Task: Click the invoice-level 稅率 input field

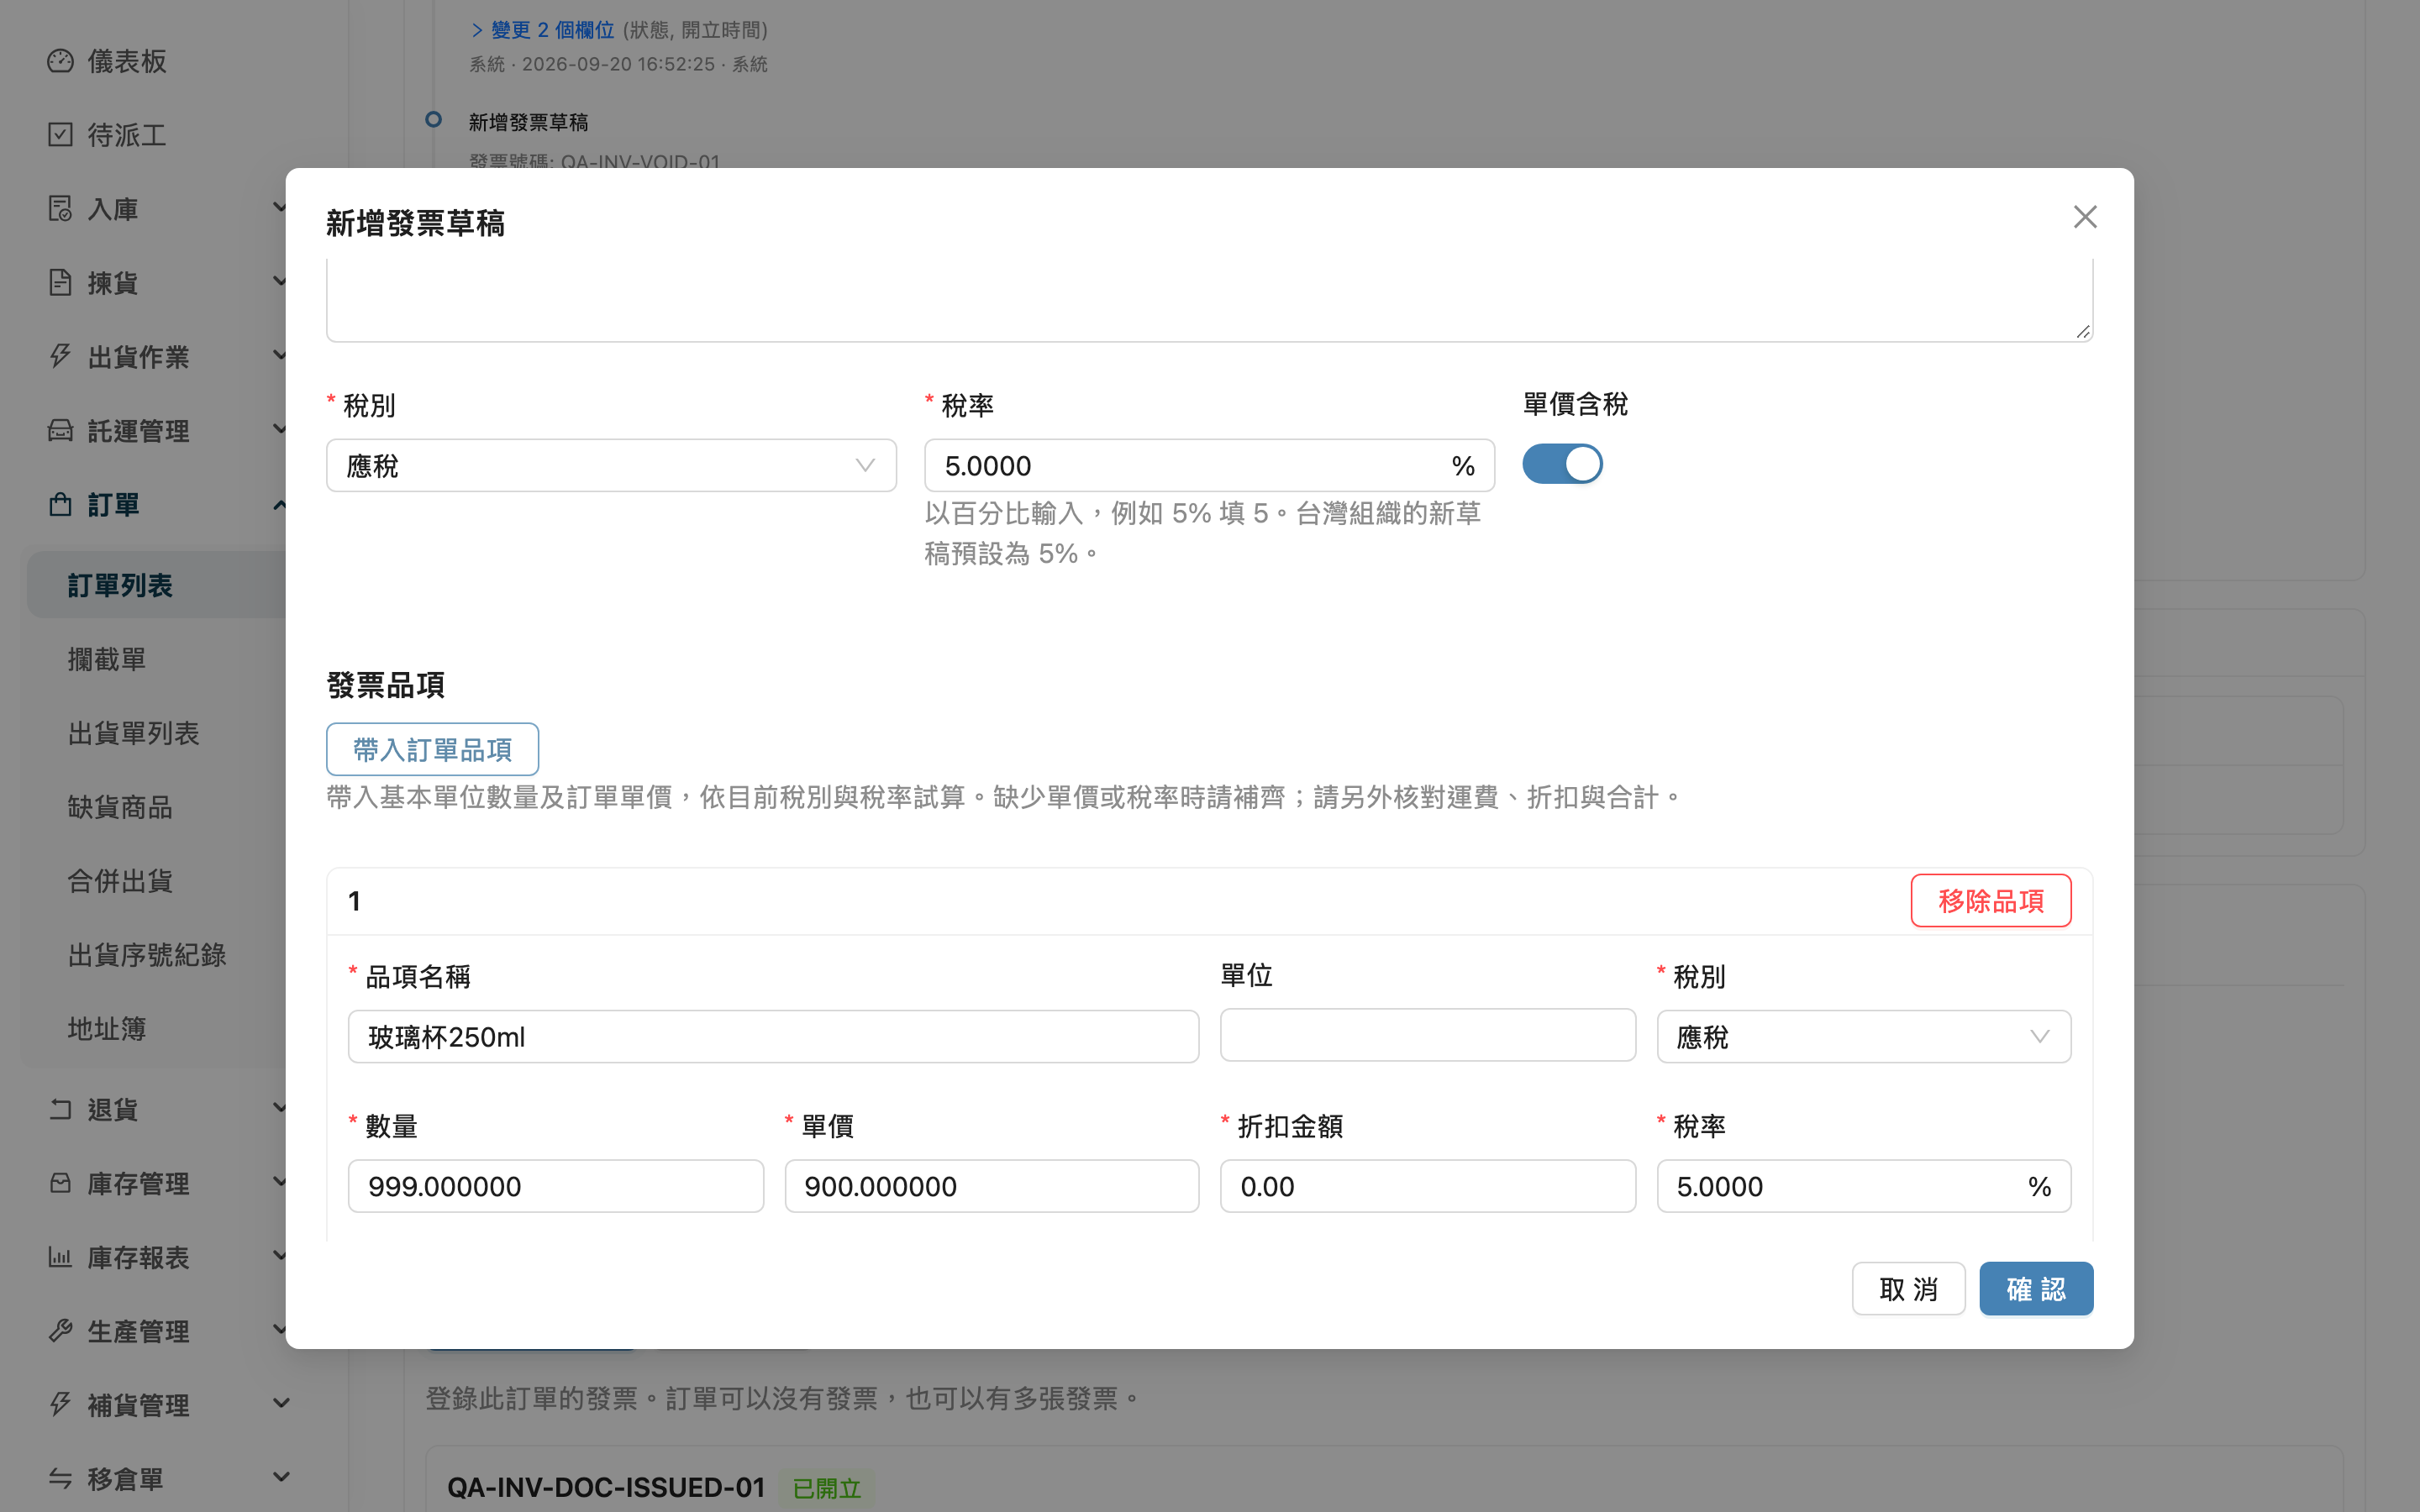Action: coord(1209,466)
